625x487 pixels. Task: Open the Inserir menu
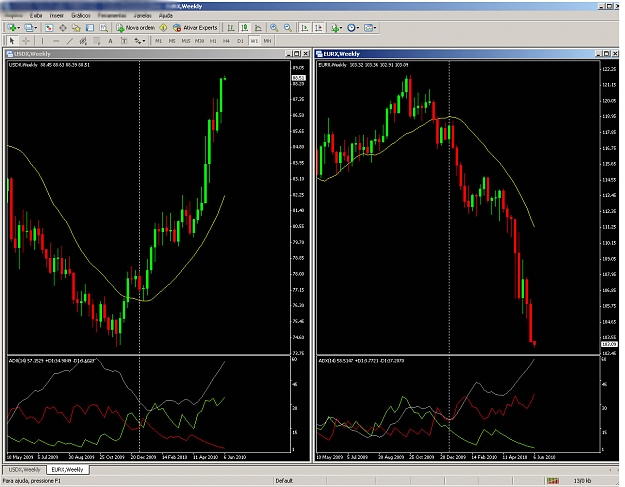(57, 16)
